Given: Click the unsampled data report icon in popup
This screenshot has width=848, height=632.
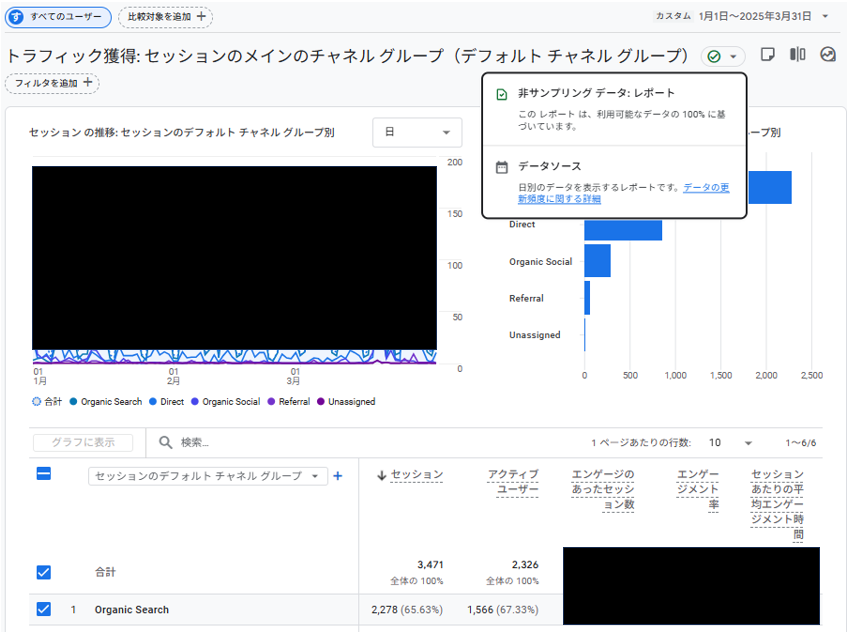Looking at the screenshot, I should 502,94.
